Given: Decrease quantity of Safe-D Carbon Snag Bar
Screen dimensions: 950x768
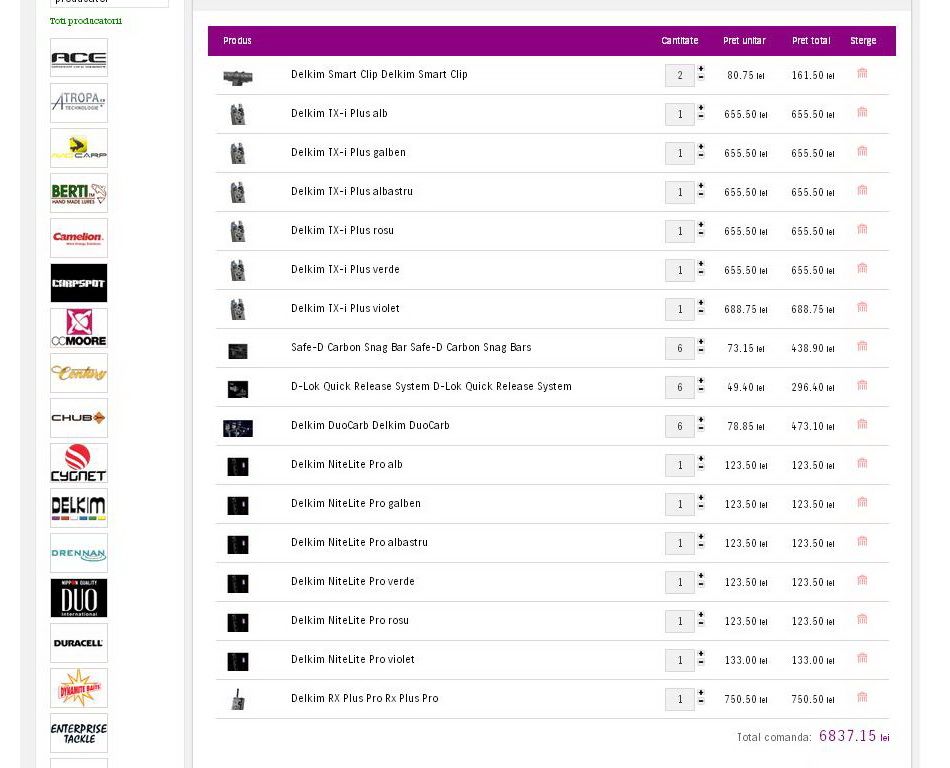Looking at the screenshot, I should click(x=701, y=353).
